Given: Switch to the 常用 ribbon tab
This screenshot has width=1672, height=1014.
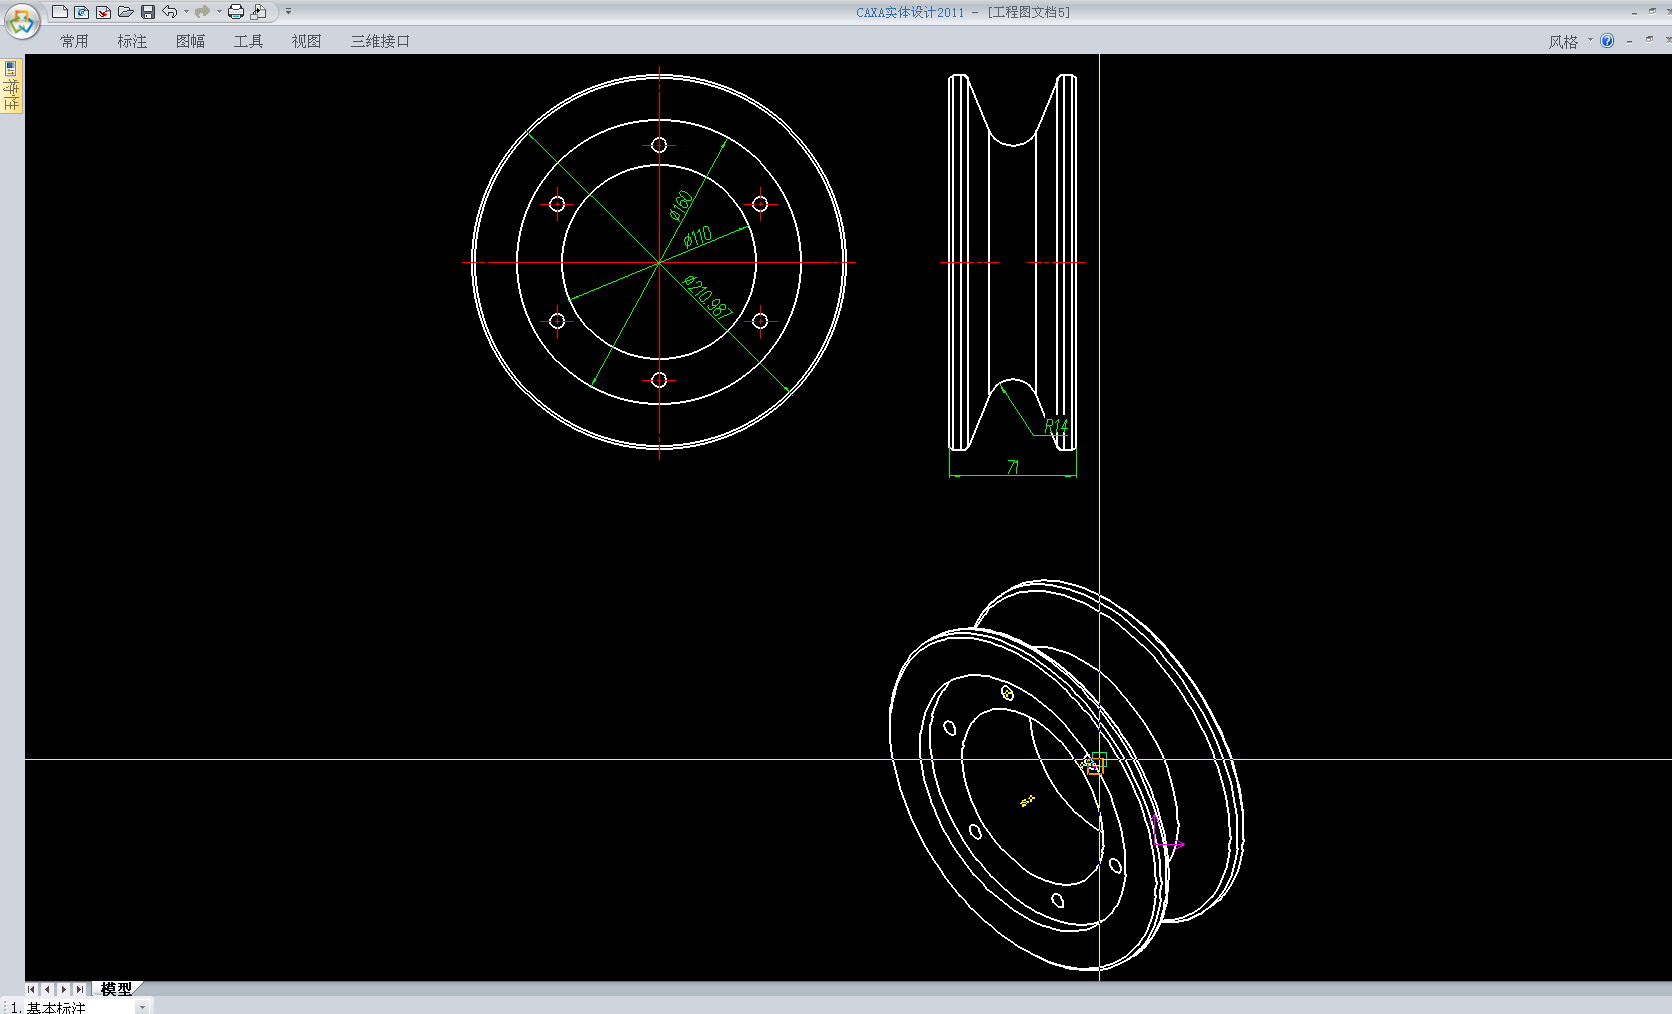Looking at the screenshot, I should coord(74,41).
